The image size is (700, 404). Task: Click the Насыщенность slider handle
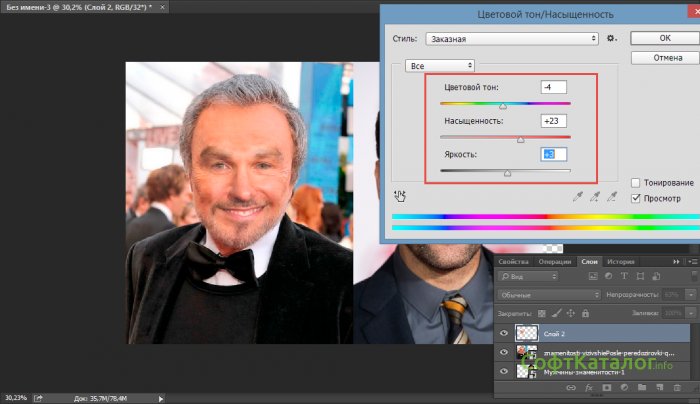(520, 140)
